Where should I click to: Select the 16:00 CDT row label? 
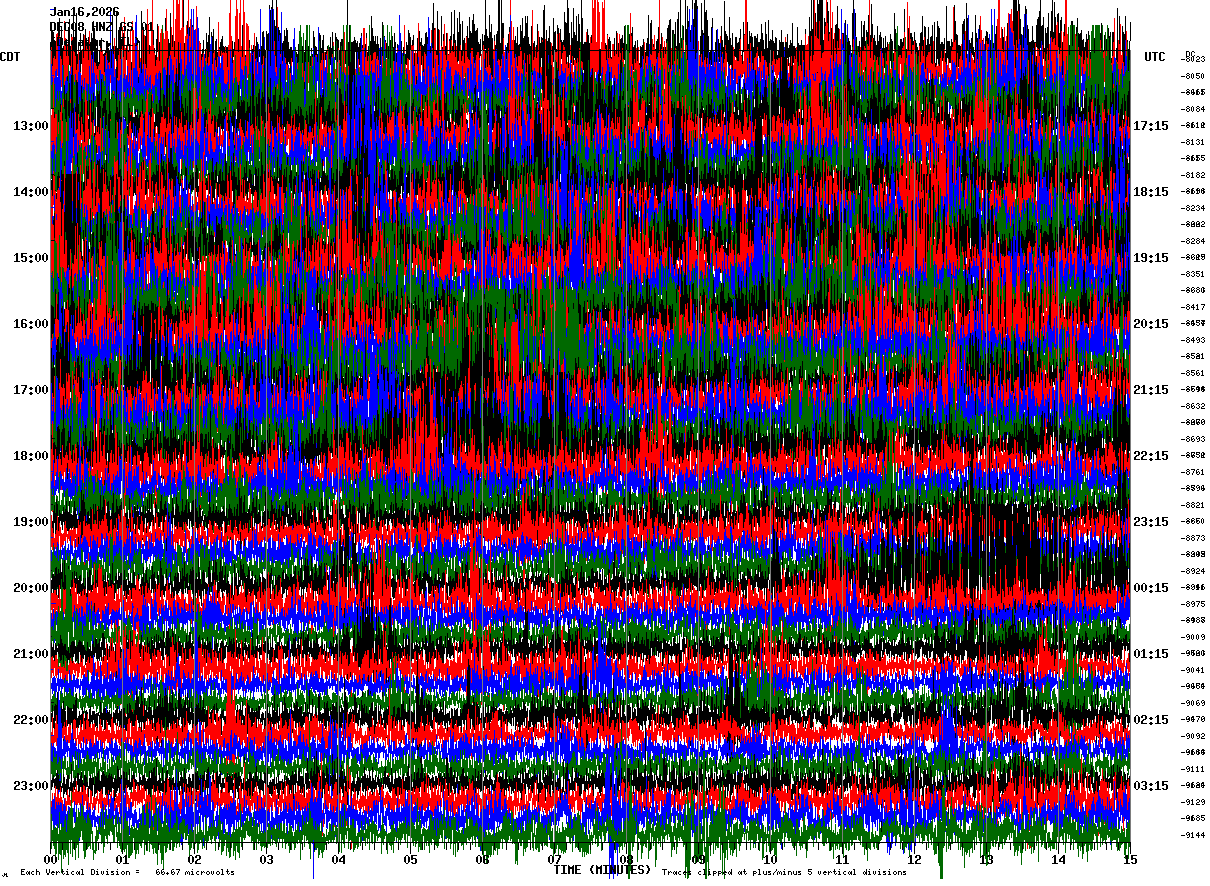point(31,324)
